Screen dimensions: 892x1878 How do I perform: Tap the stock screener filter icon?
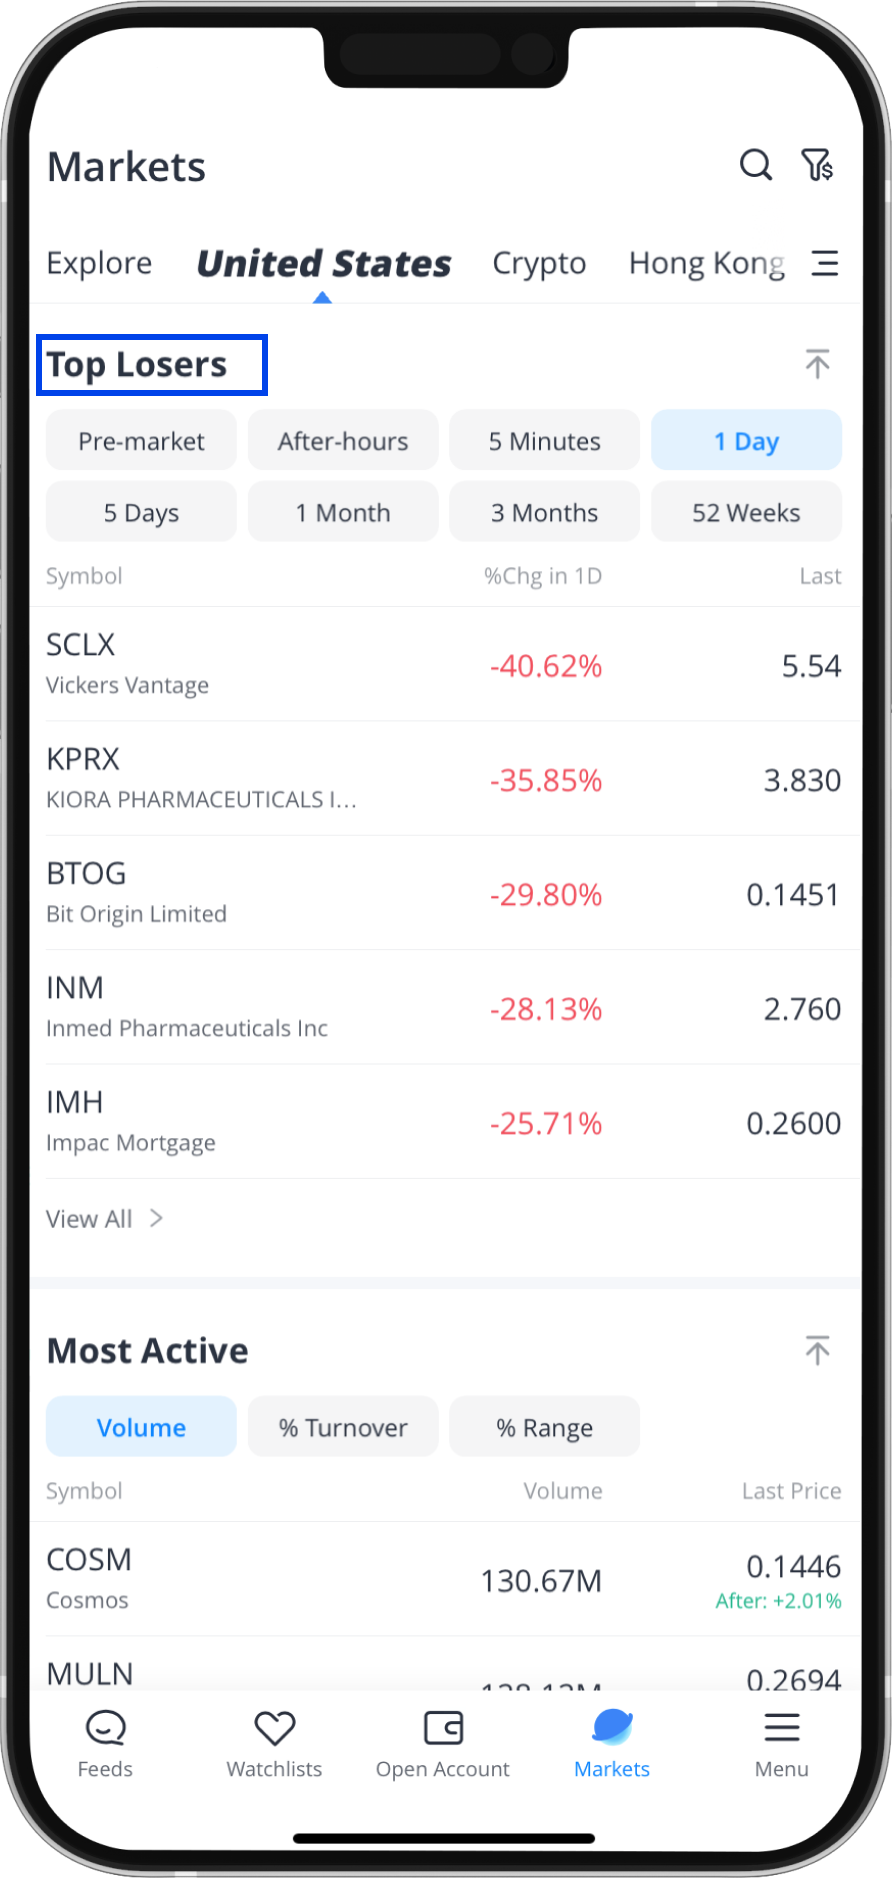[817, 165]
